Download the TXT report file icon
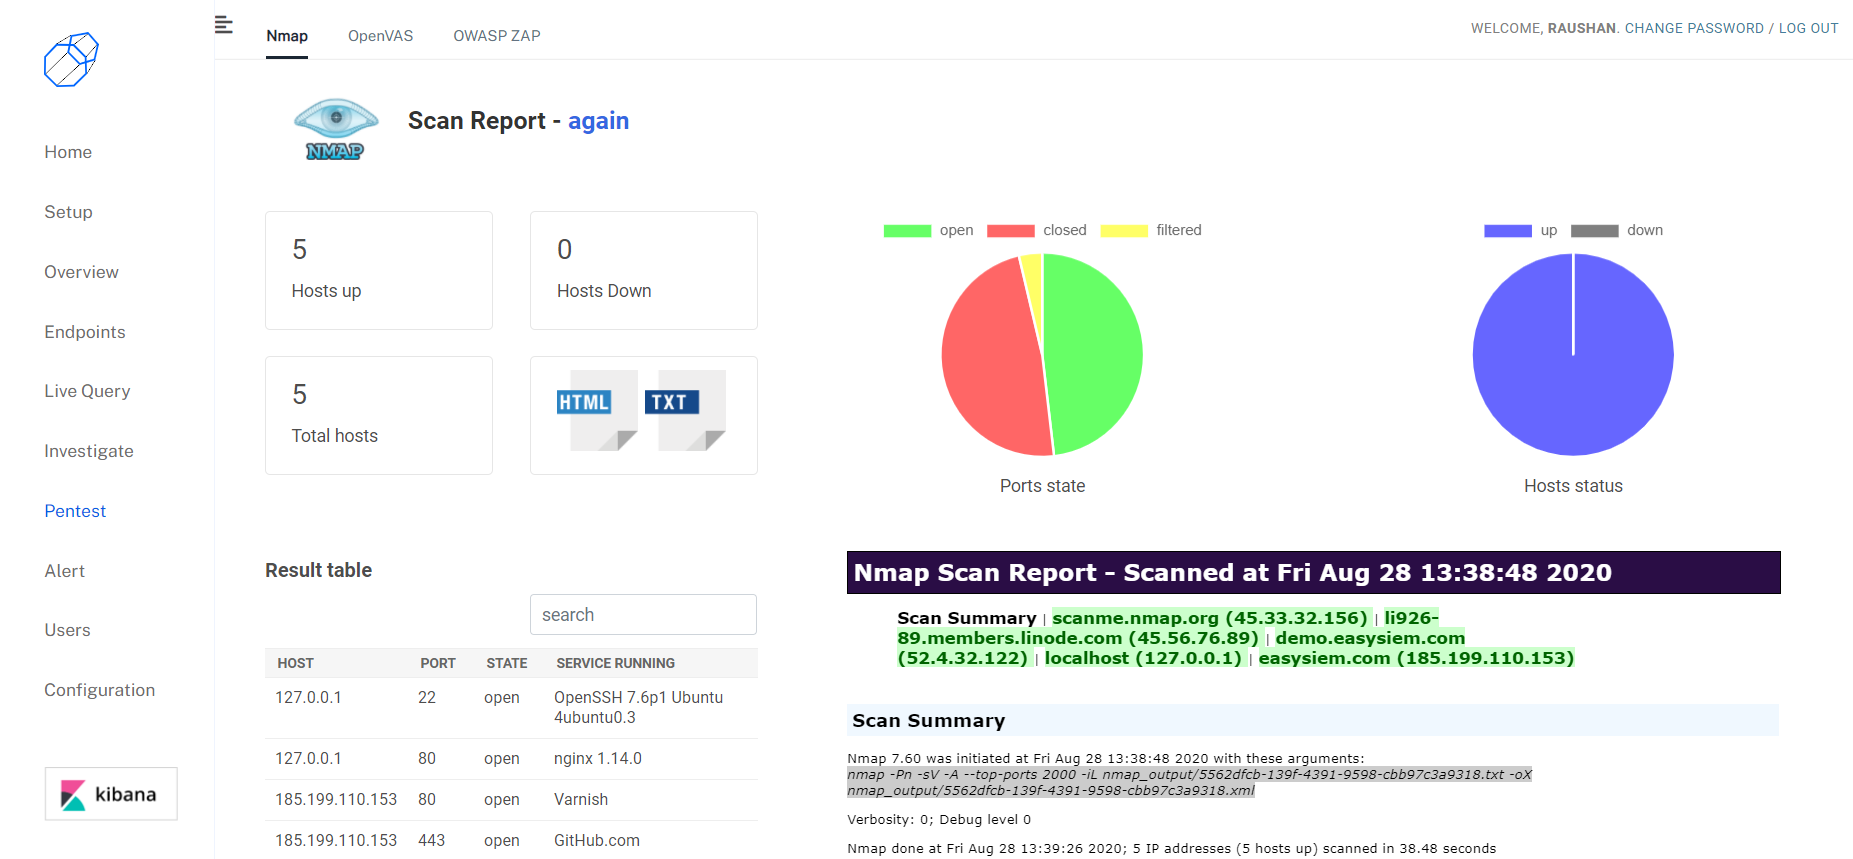Image resolution: width=1853 pixels, height=859 pixels. pyautogui.click(x=685, y=410)
